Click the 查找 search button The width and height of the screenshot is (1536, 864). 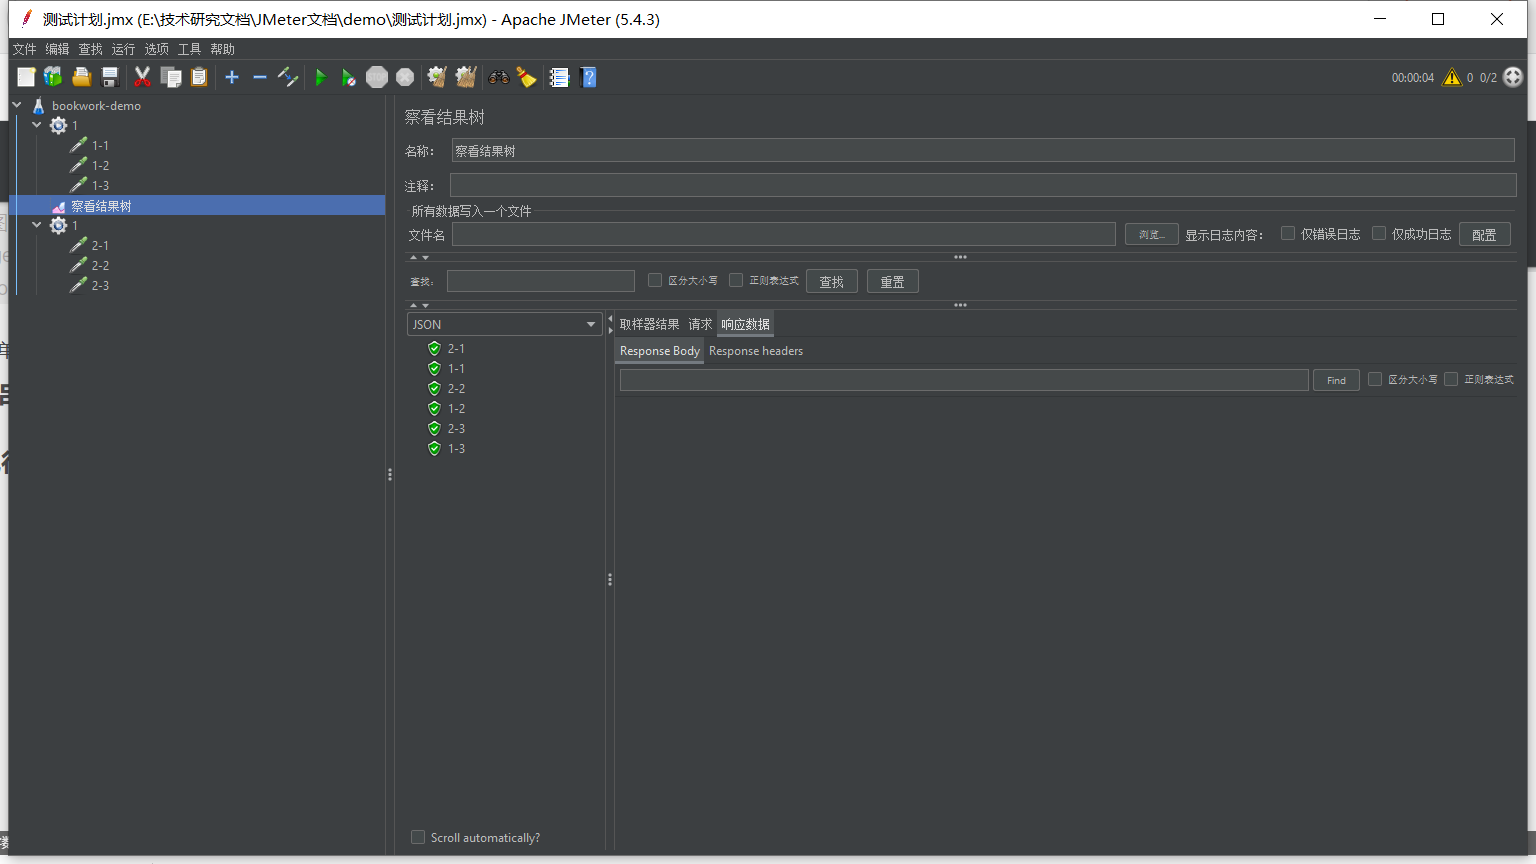point(831,282)
